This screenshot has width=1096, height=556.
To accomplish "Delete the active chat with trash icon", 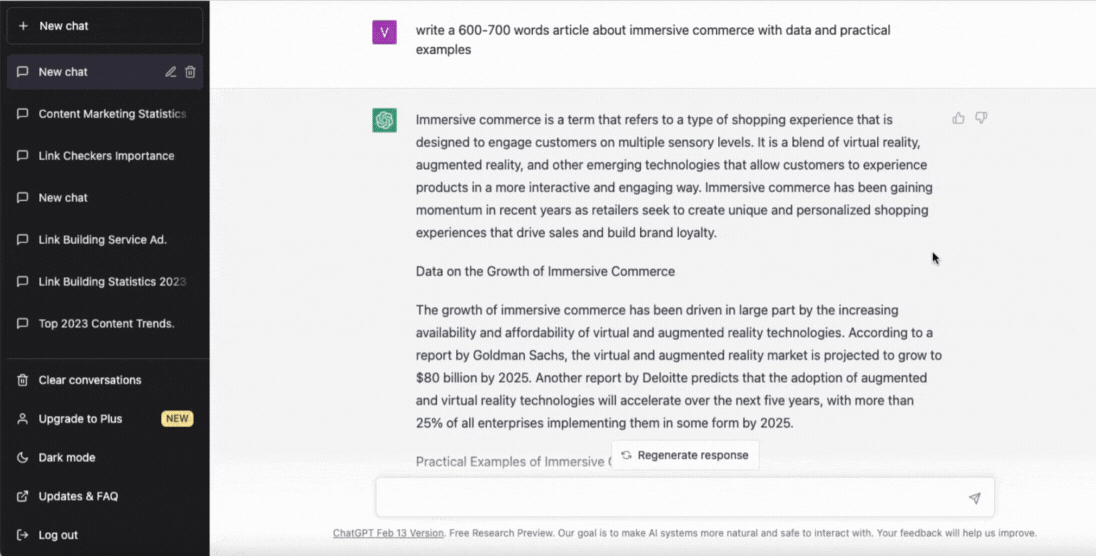I will [x=190, y=72].
